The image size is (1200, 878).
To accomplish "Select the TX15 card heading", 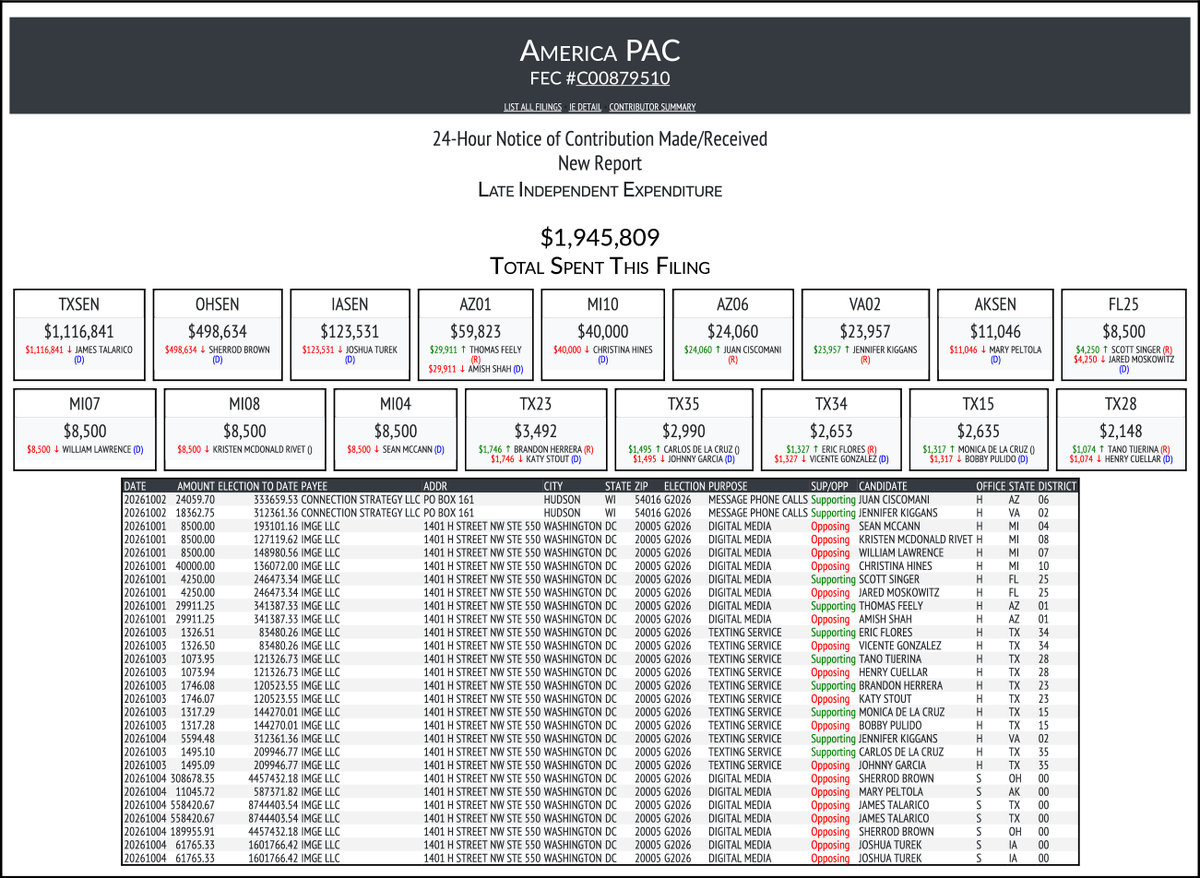I will pyautogui.click(x=979, y=403).
